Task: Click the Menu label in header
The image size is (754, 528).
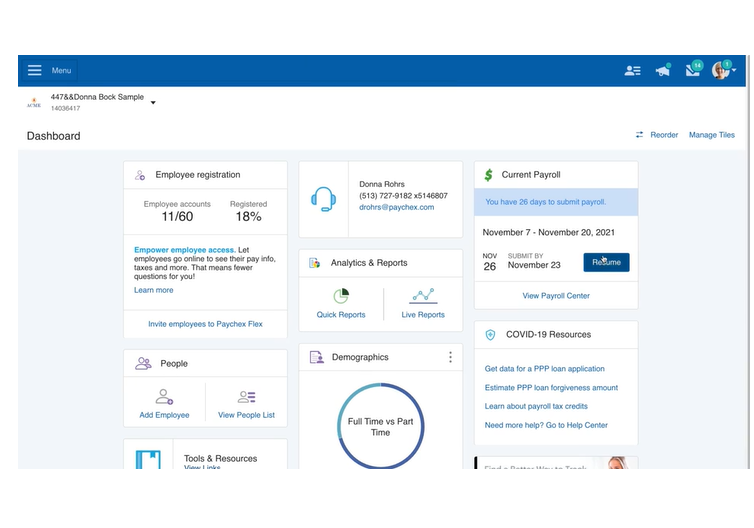Action: 61,70
